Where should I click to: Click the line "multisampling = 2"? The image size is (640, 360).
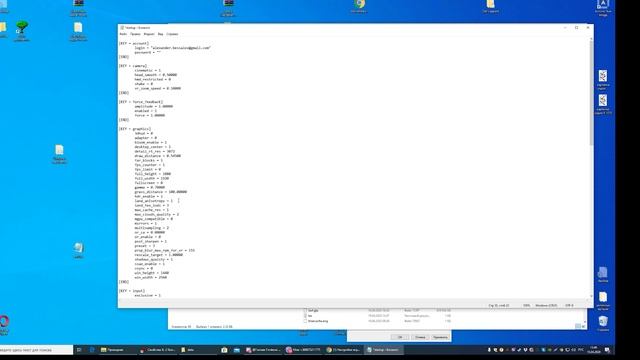click(151, 228)
